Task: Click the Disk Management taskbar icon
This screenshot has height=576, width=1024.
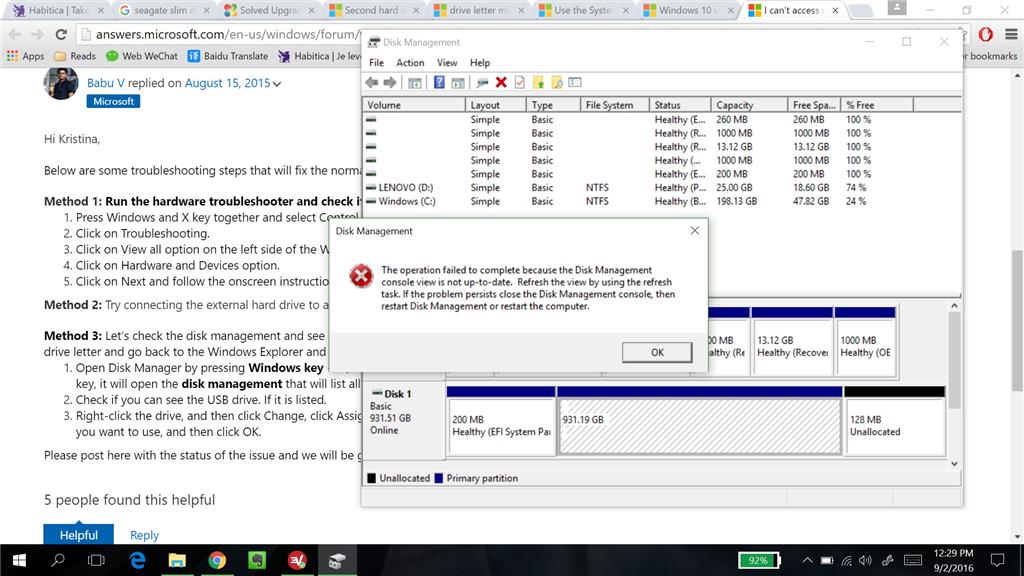Action: click(337, 560)
